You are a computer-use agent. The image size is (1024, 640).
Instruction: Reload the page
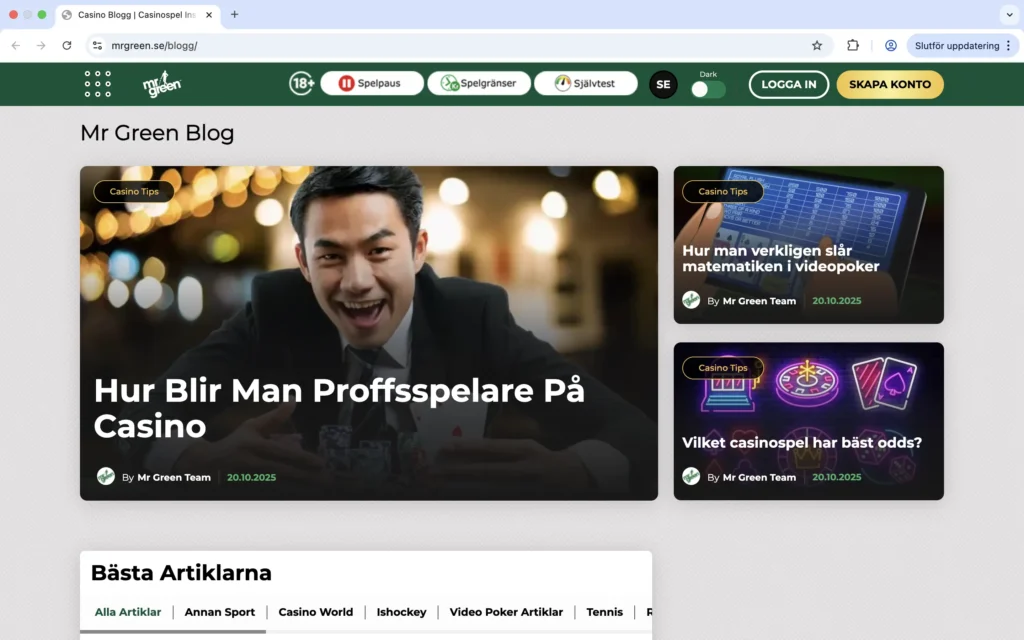67,46
